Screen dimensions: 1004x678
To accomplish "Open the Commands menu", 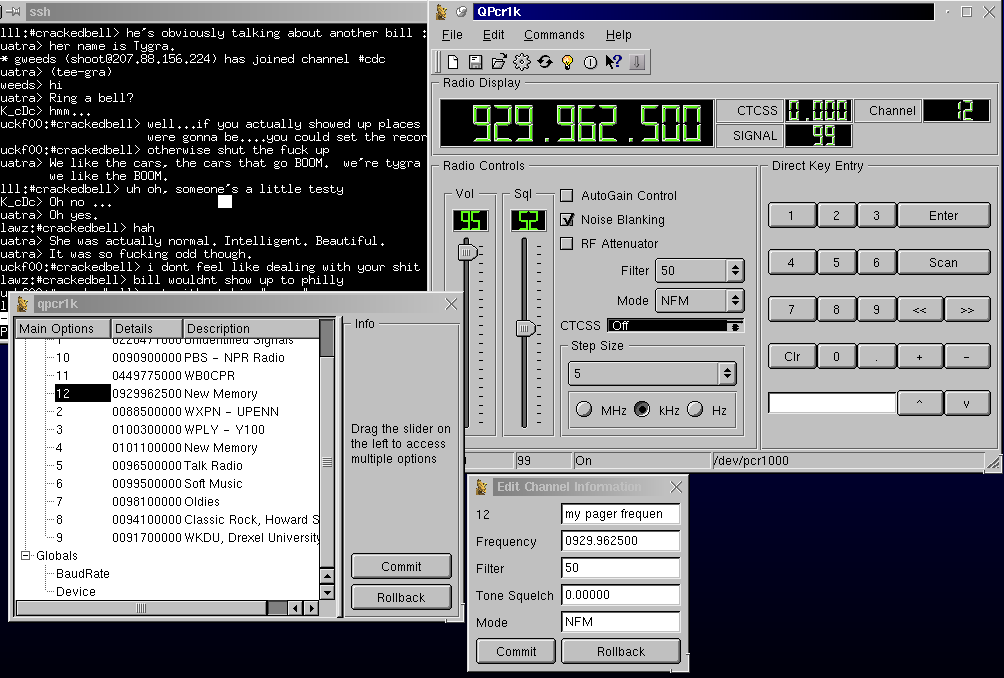I will pos(554,35).
